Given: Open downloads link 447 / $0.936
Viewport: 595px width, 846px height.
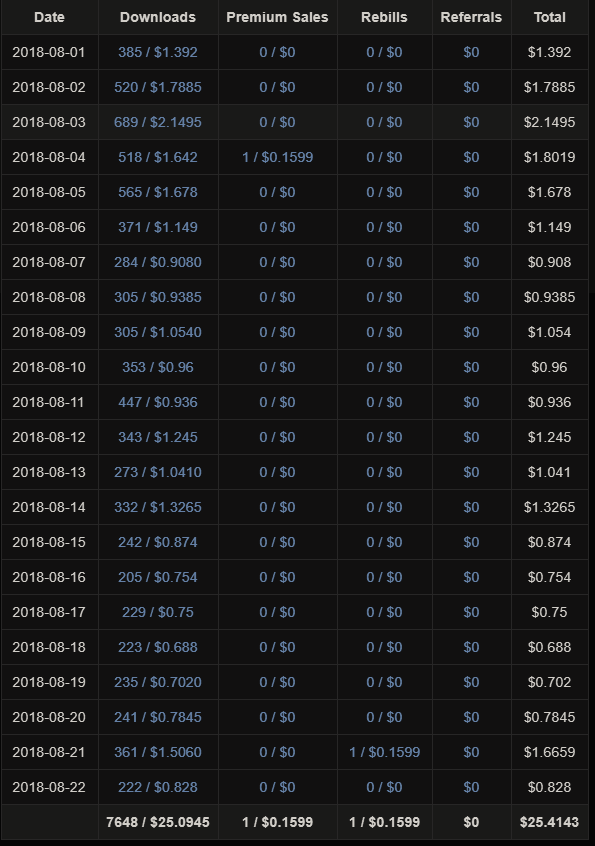Looking at the screenshot, I should 158,402.
